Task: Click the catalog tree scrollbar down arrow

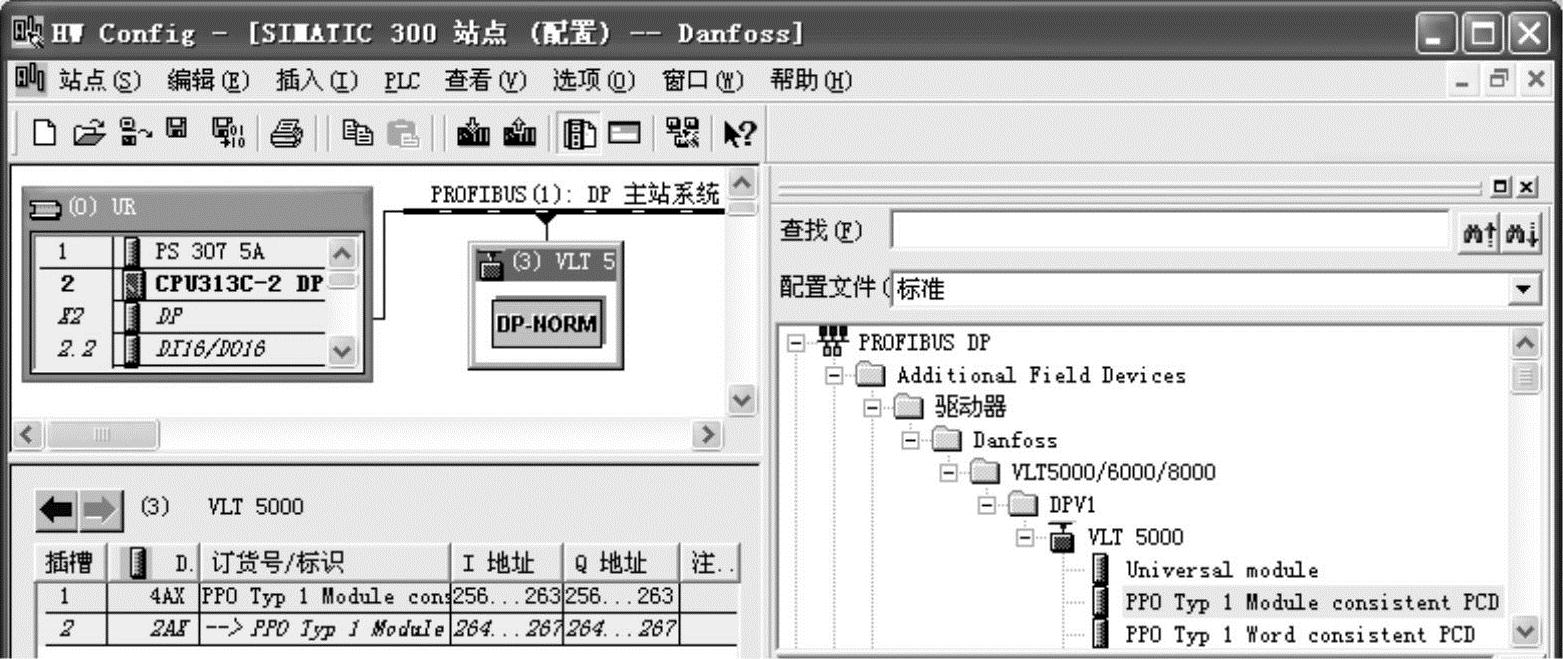Action: tap(1525, 633)
